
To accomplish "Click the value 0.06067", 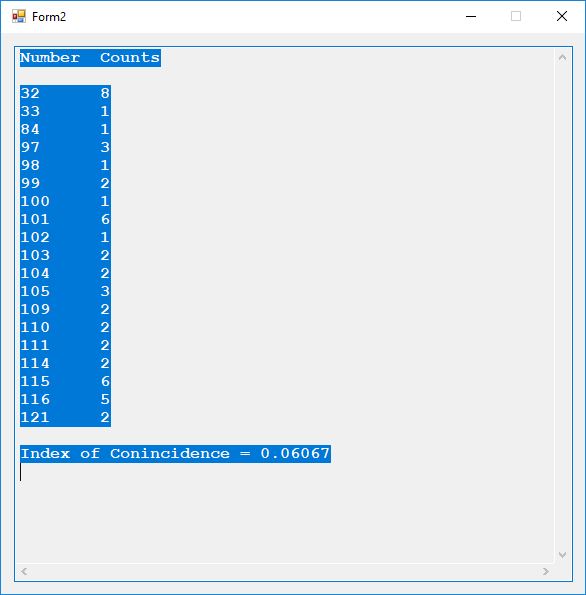I will [295, 453].
